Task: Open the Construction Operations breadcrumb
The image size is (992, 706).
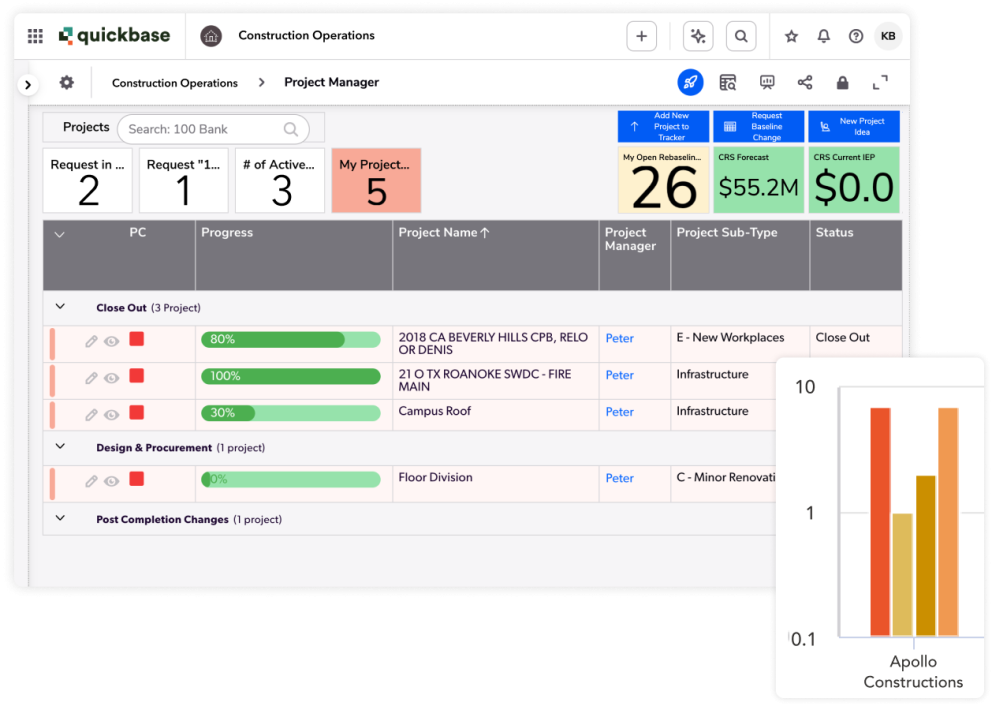Action: pos(175,82)
